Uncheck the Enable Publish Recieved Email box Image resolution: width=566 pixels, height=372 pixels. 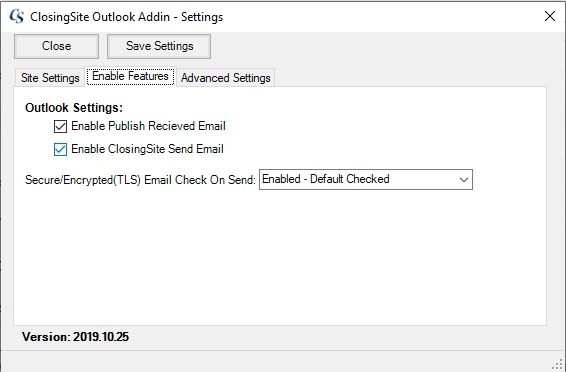tap(60, 127)
